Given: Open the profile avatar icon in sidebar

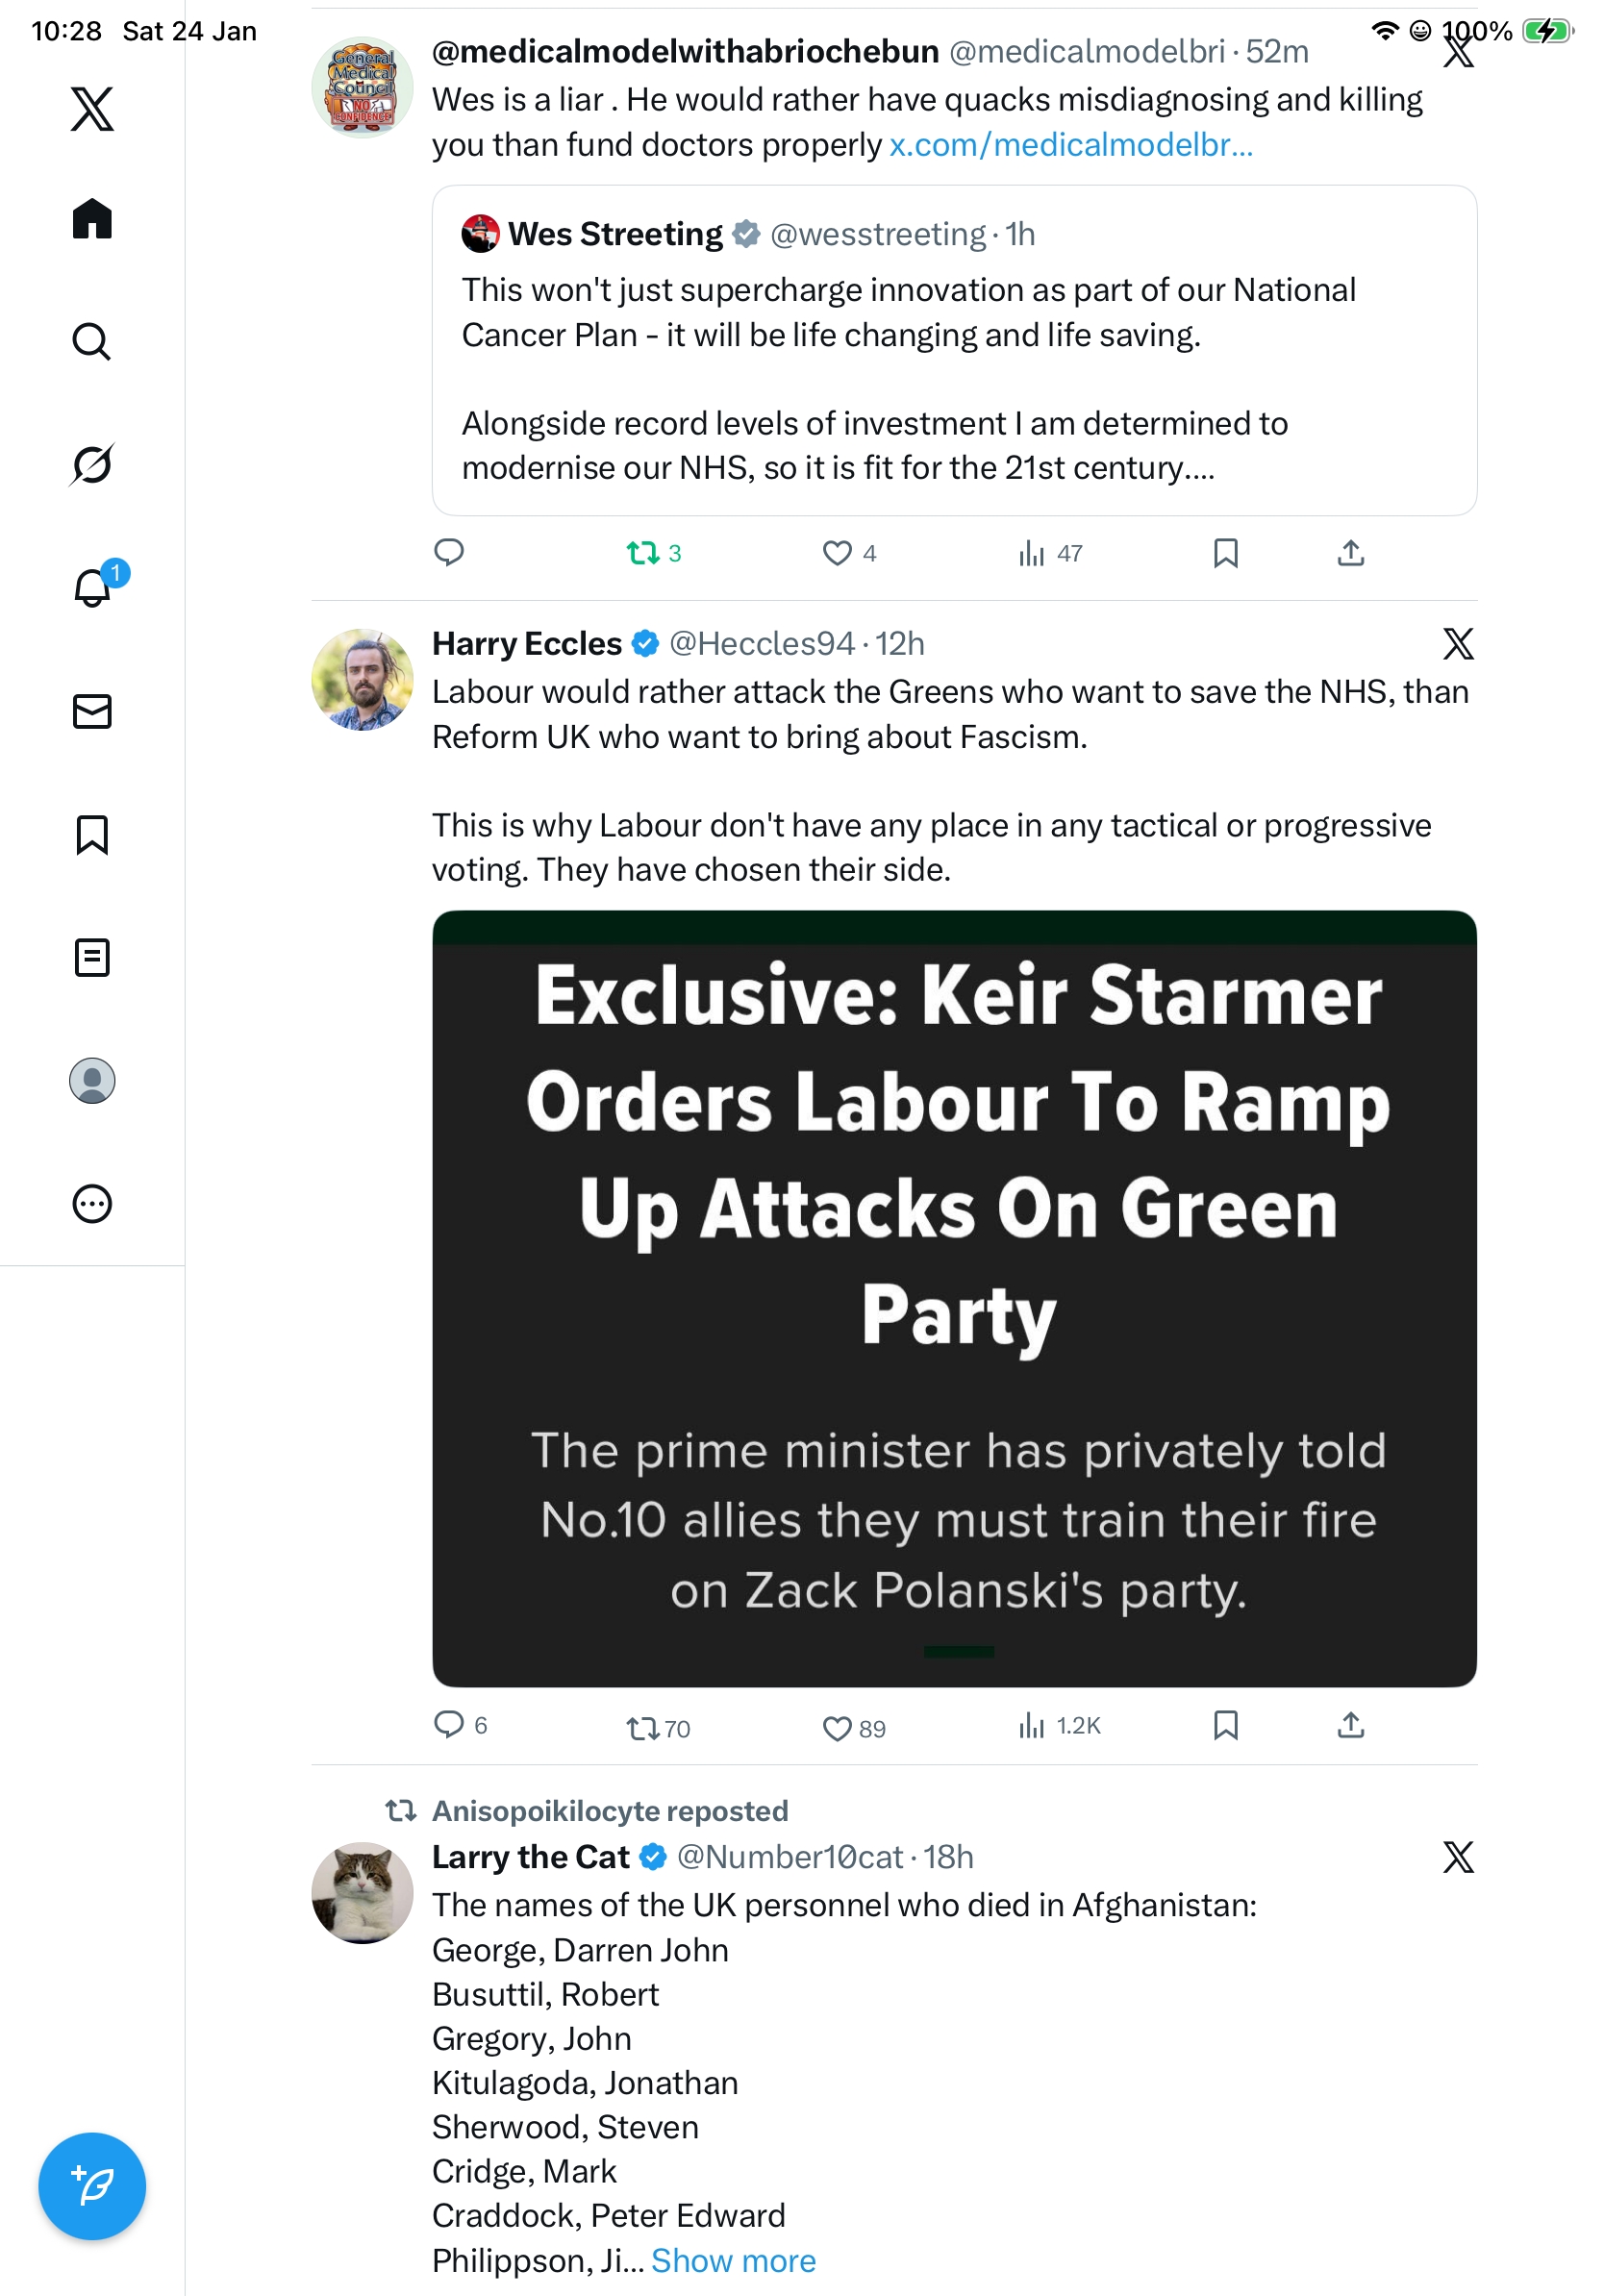Looking at the screenshot, I should coord(92,1081).
